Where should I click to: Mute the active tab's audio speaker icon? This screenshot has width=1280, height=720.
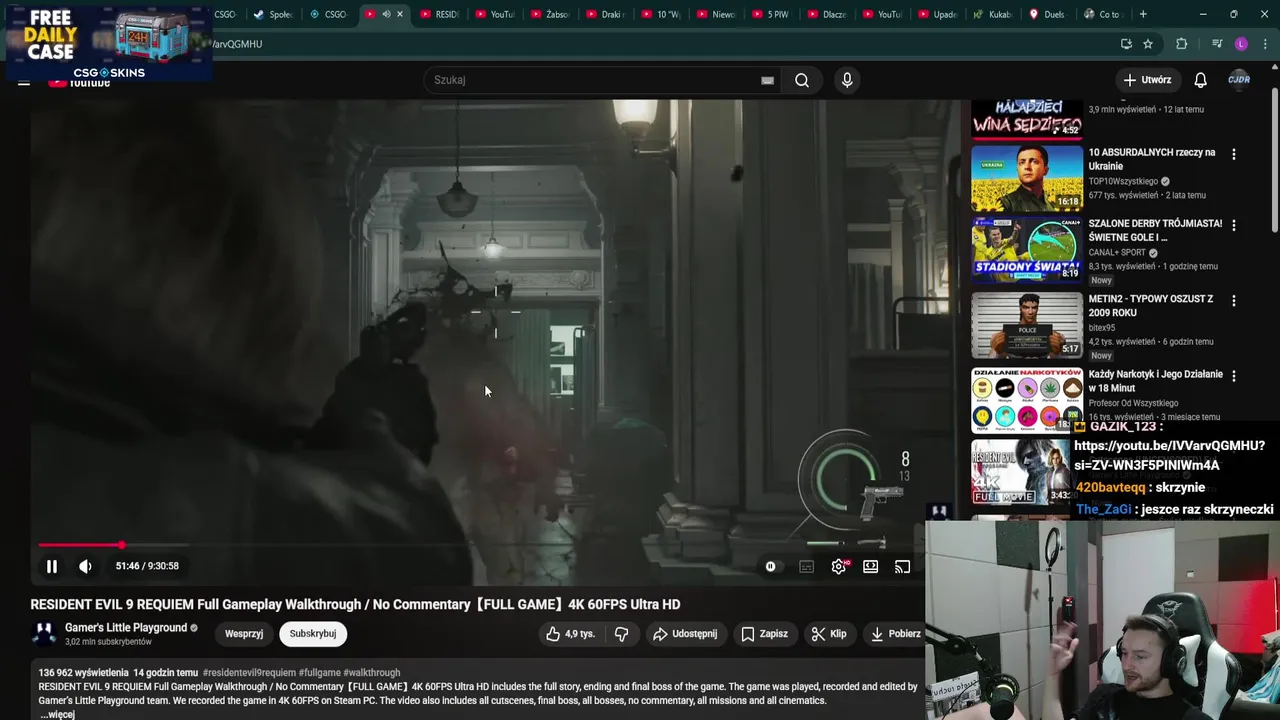click(x=386, y=14)
